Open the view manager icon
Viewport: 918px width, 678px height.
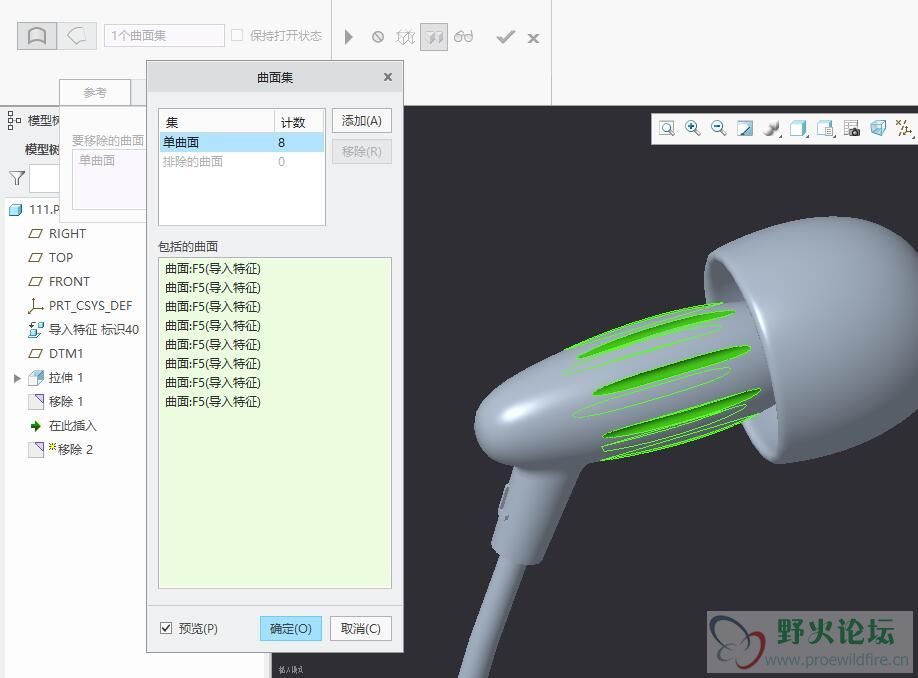pyautogui.click(x=825, y=128)
